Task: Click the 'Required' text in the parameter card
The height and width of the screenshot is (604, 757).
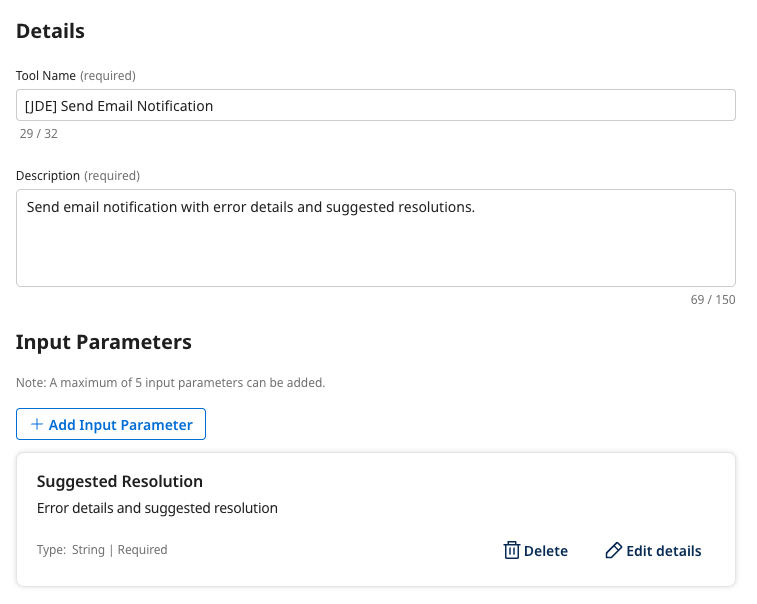Action: pos(142,550)
